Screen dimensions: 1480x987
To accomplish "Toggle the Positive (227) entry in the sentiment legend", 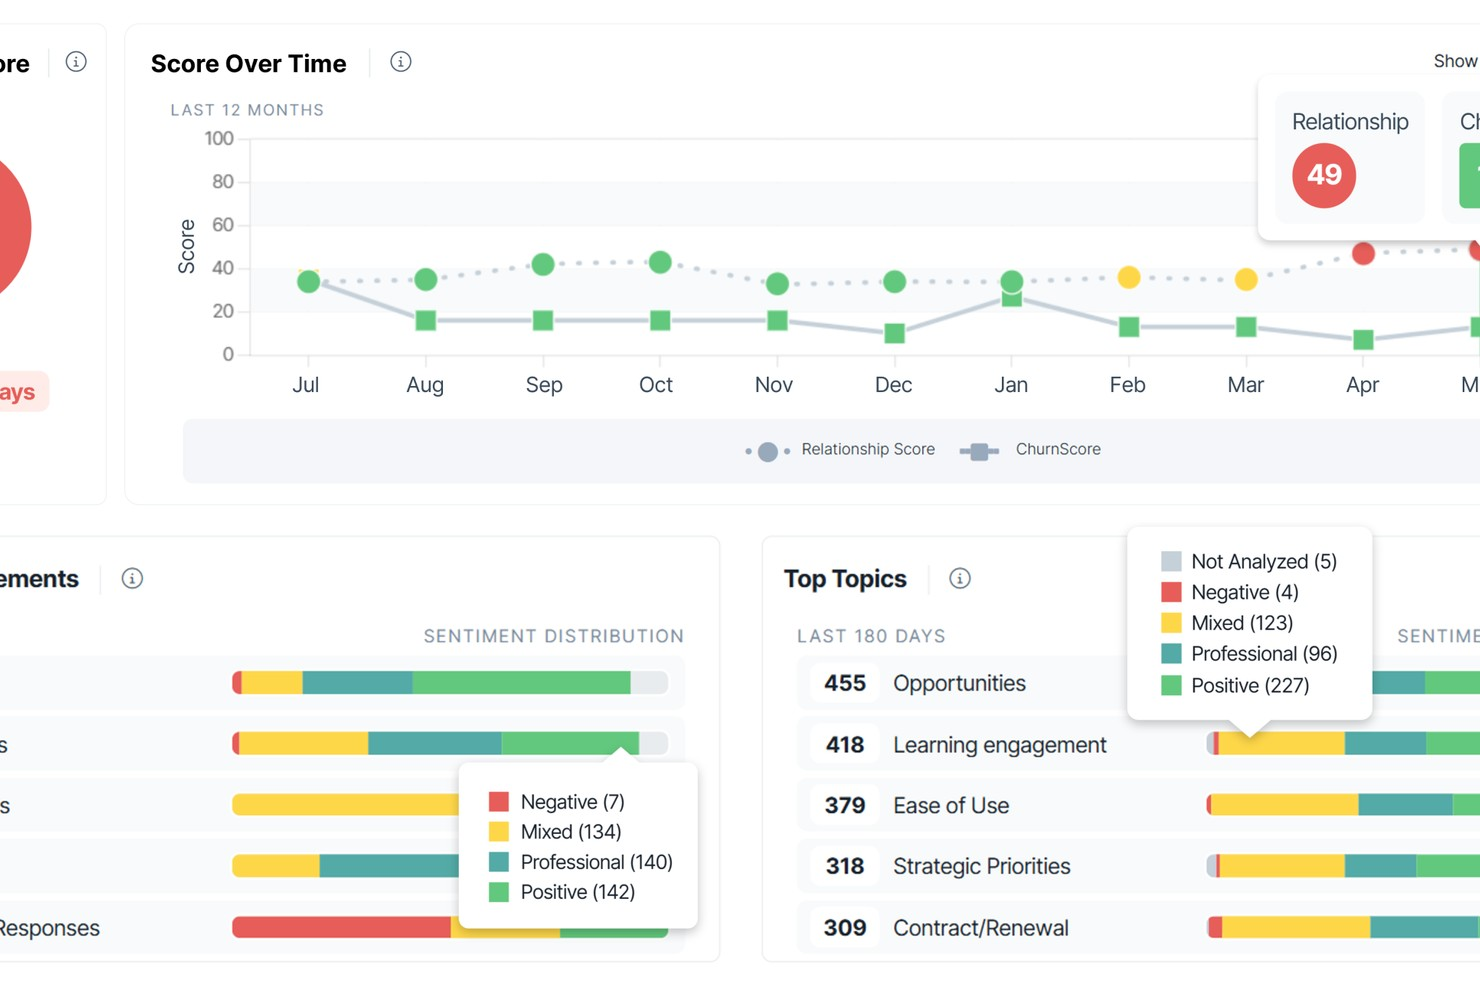I will tap(1249, 685).
